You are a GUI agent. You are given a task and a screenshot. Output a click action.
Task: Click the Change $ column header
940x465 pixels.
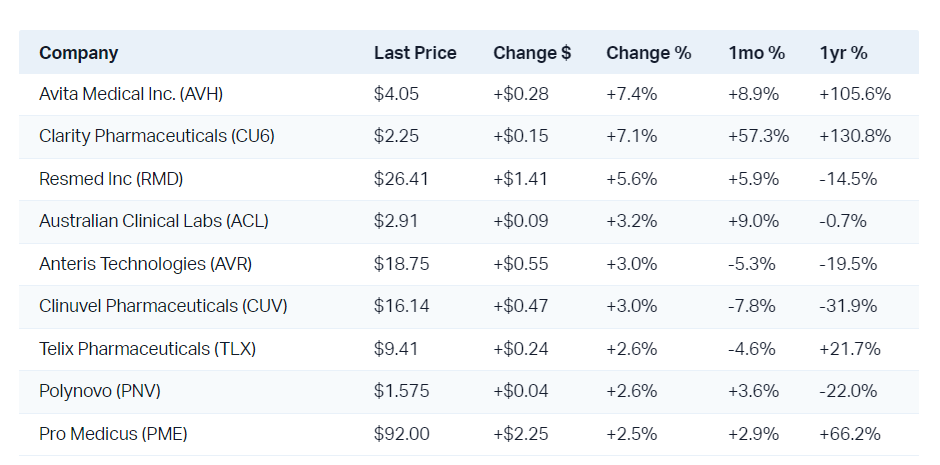pyautogui.click(x=532, y=53)
